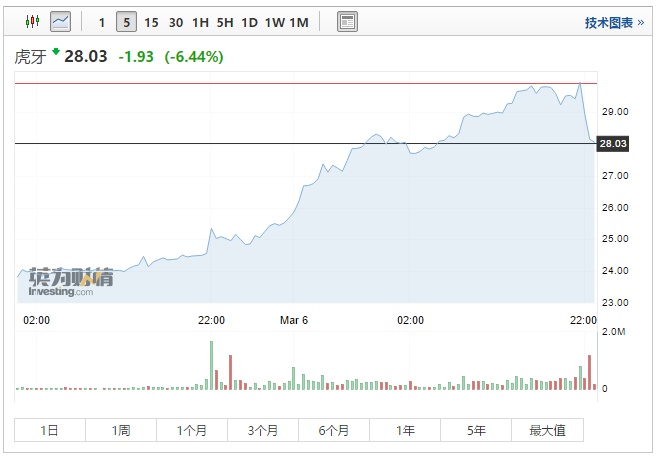
Task: Select the 5-minute interval
Action: [x=126, y=22]
